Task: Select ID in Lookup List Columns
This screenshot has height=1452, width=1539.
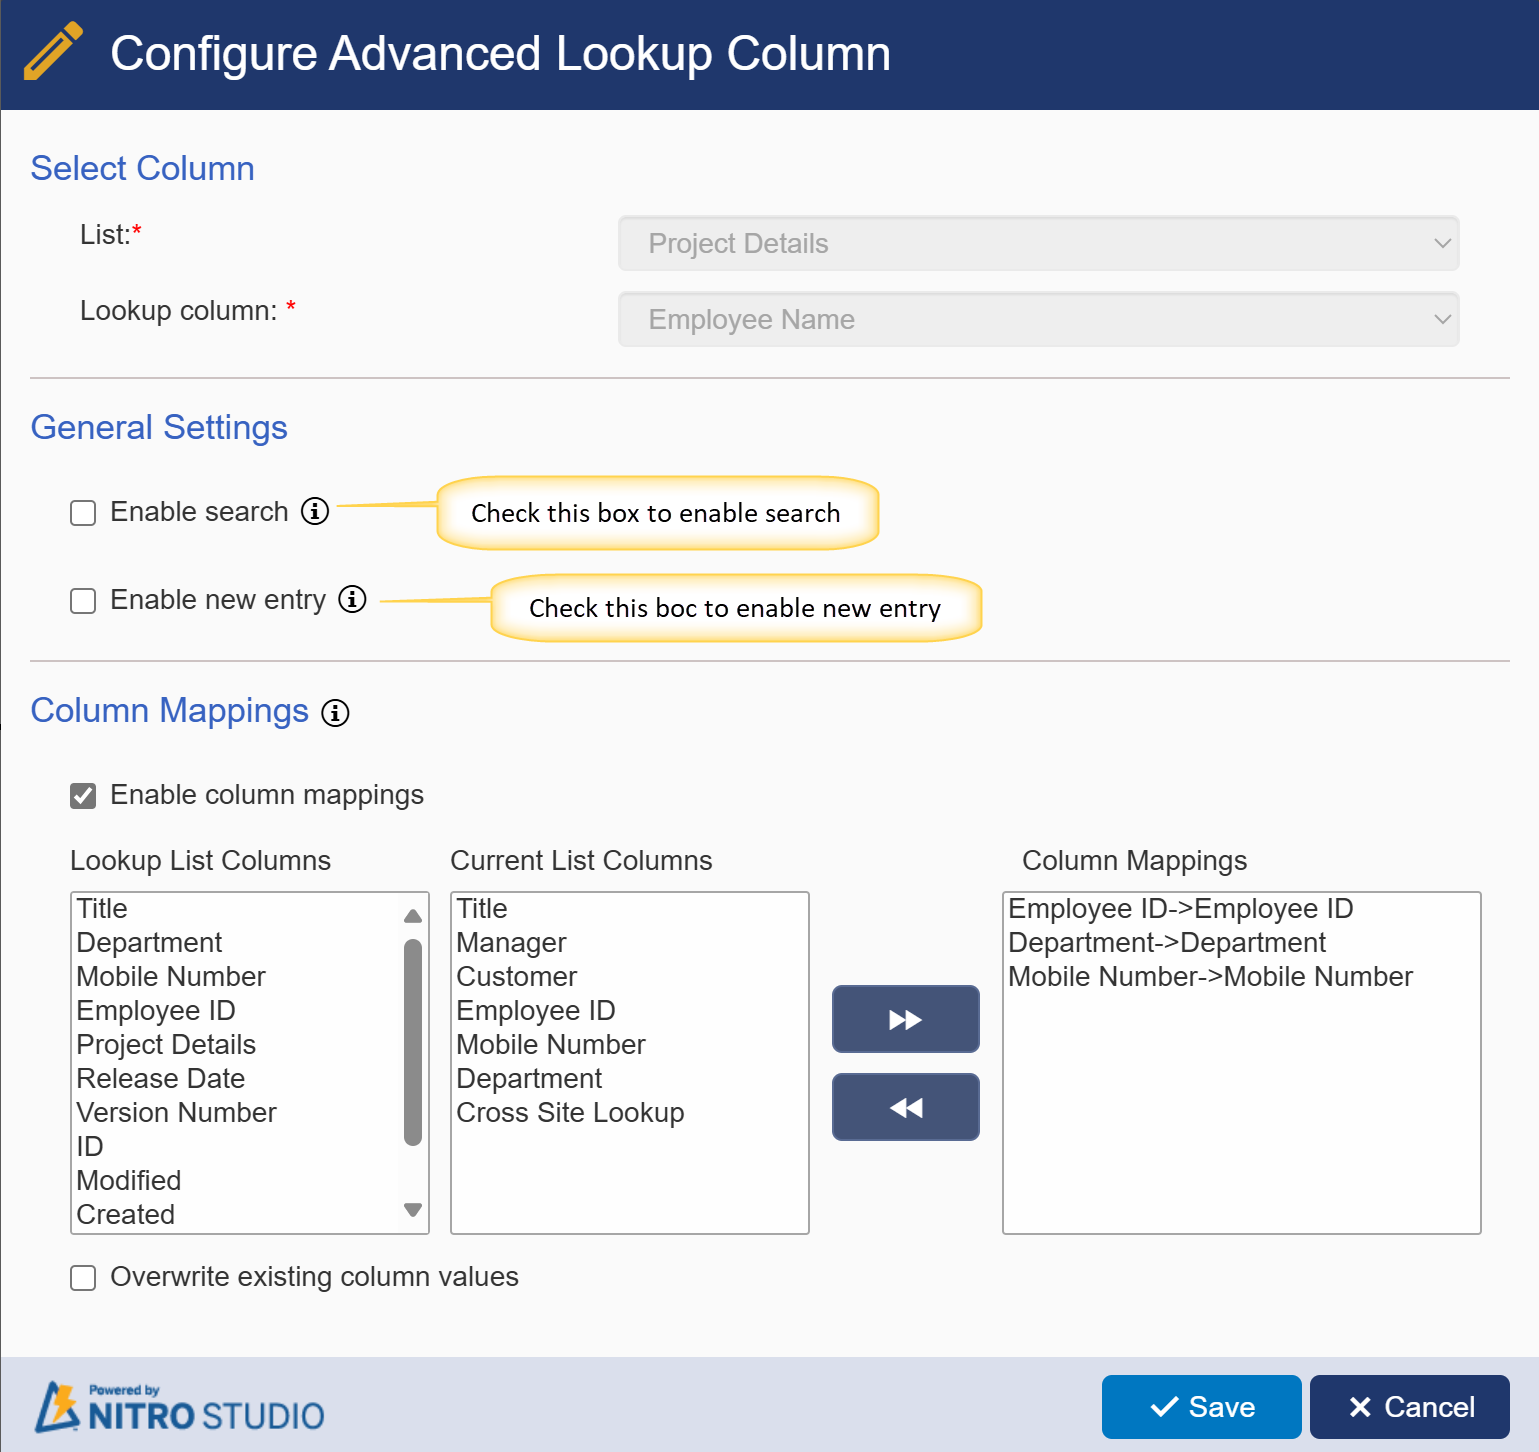Action: (237, 1147)
